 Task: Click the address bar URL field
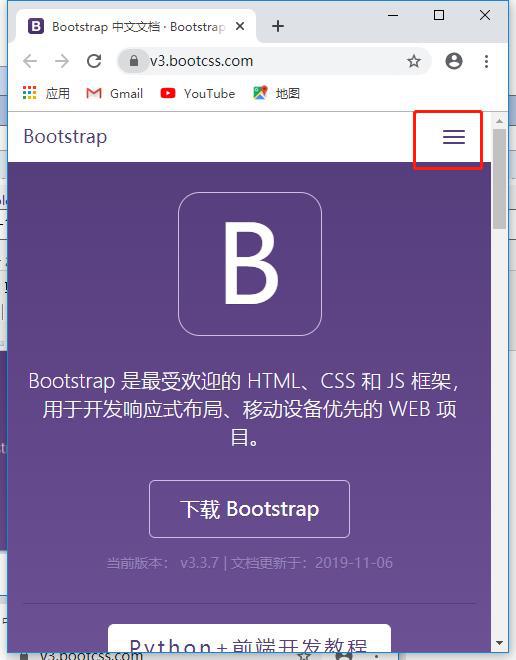[x=274, y=61]
